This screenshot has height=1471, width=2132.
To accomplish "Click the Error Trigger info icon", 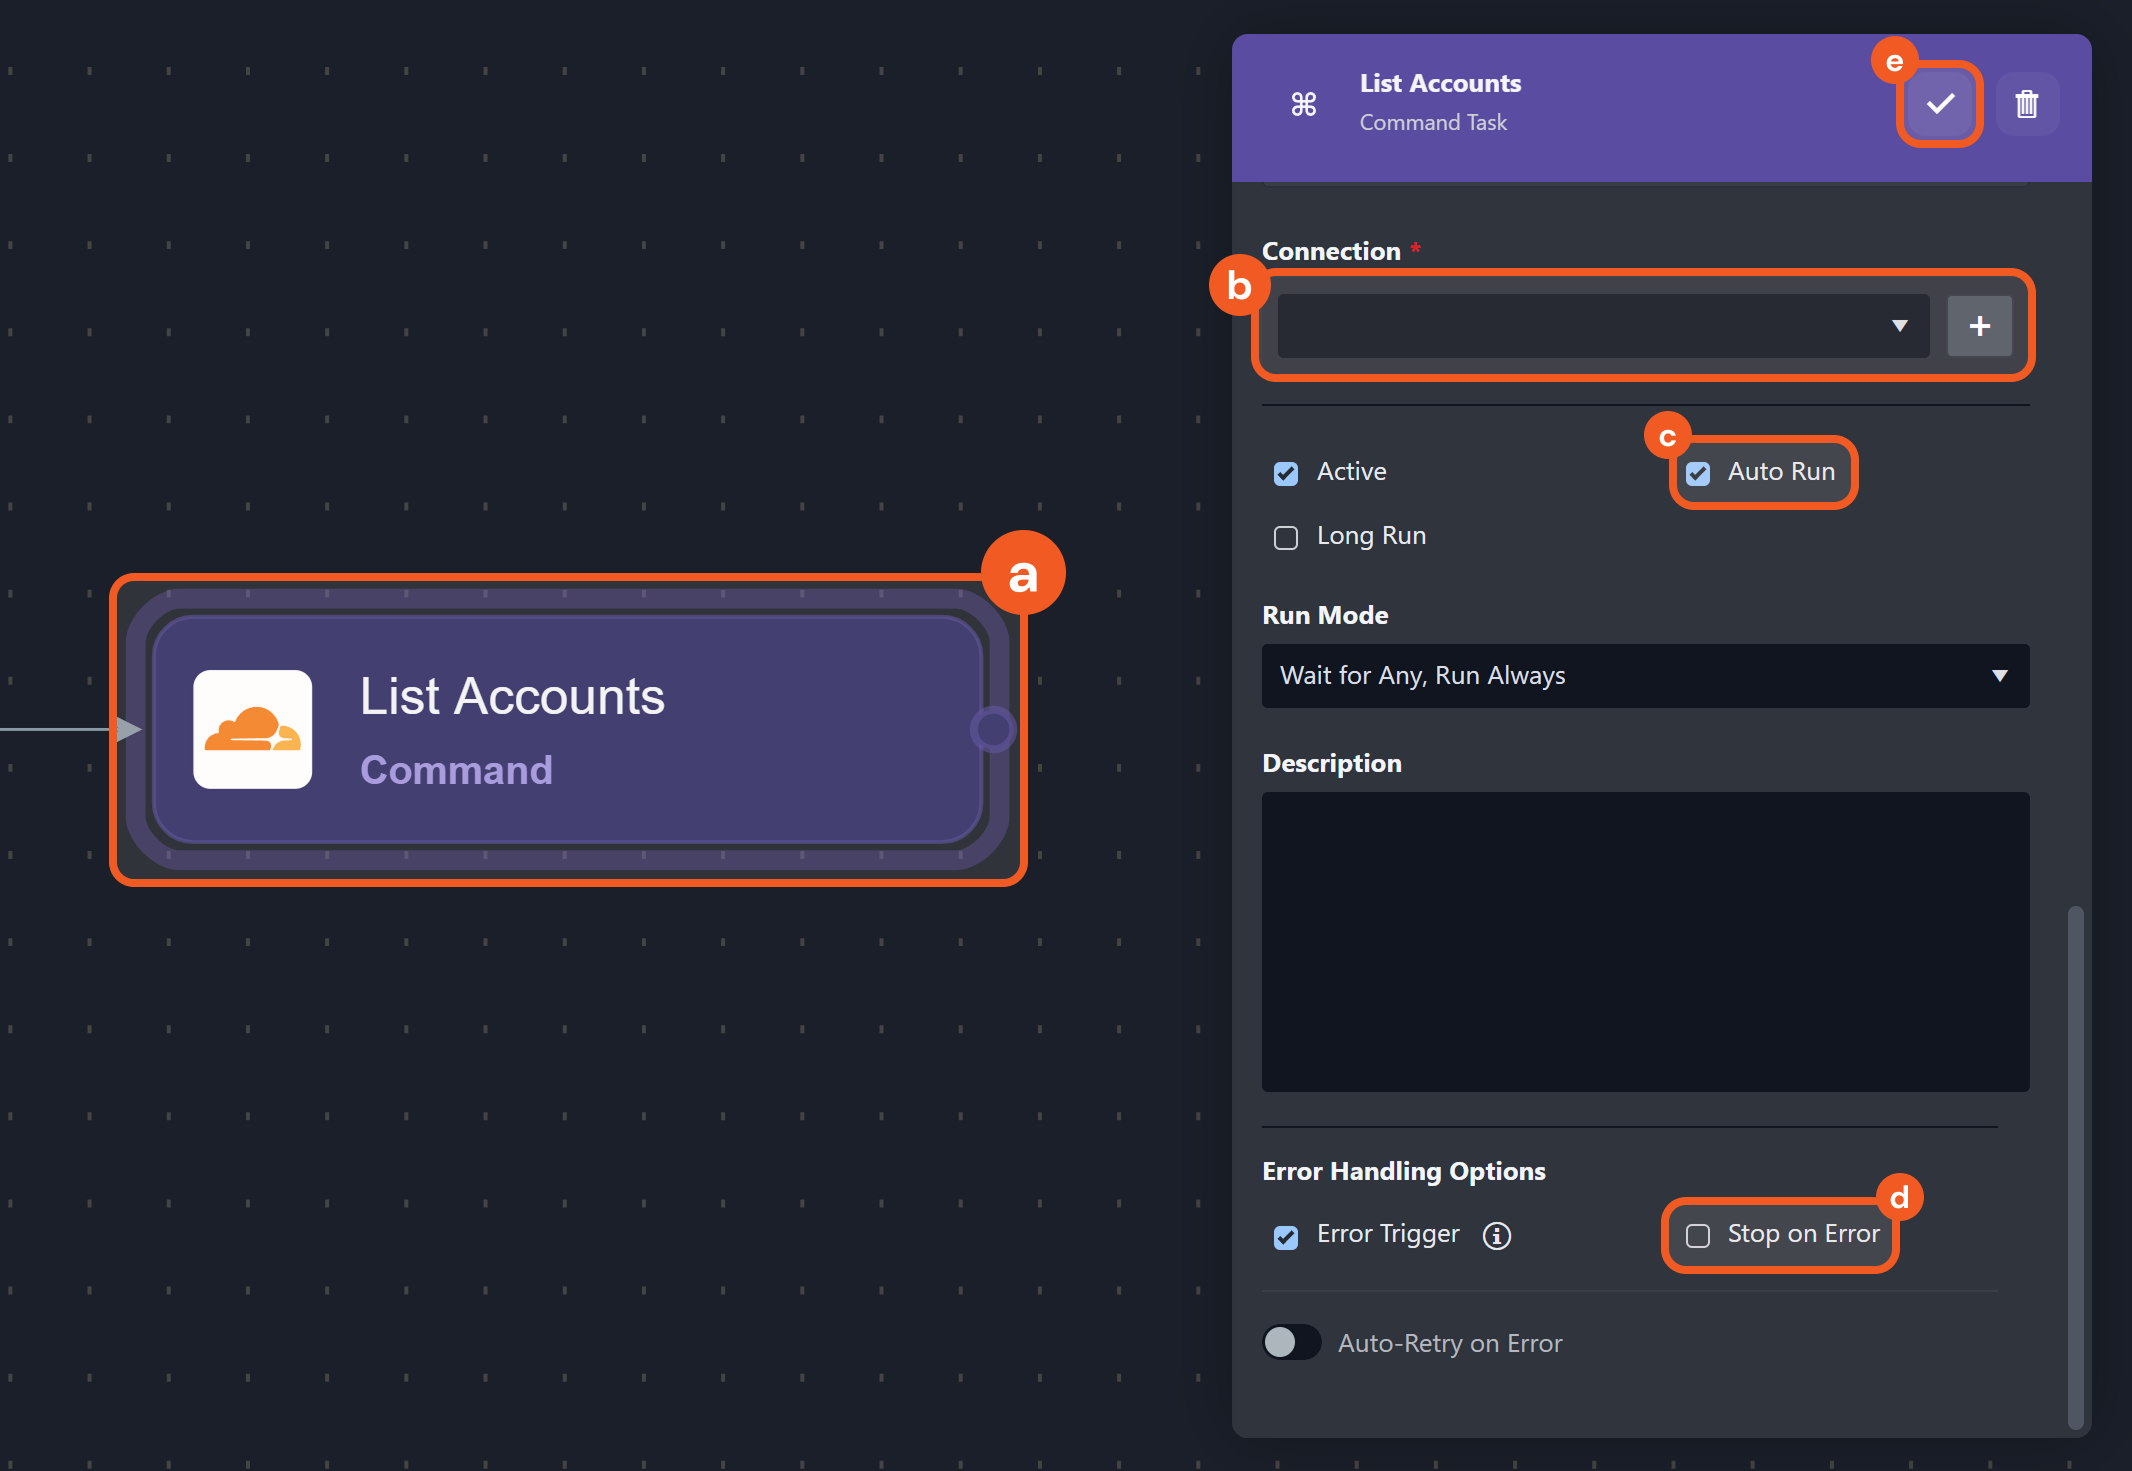I will click(x=1496, y=1236).
